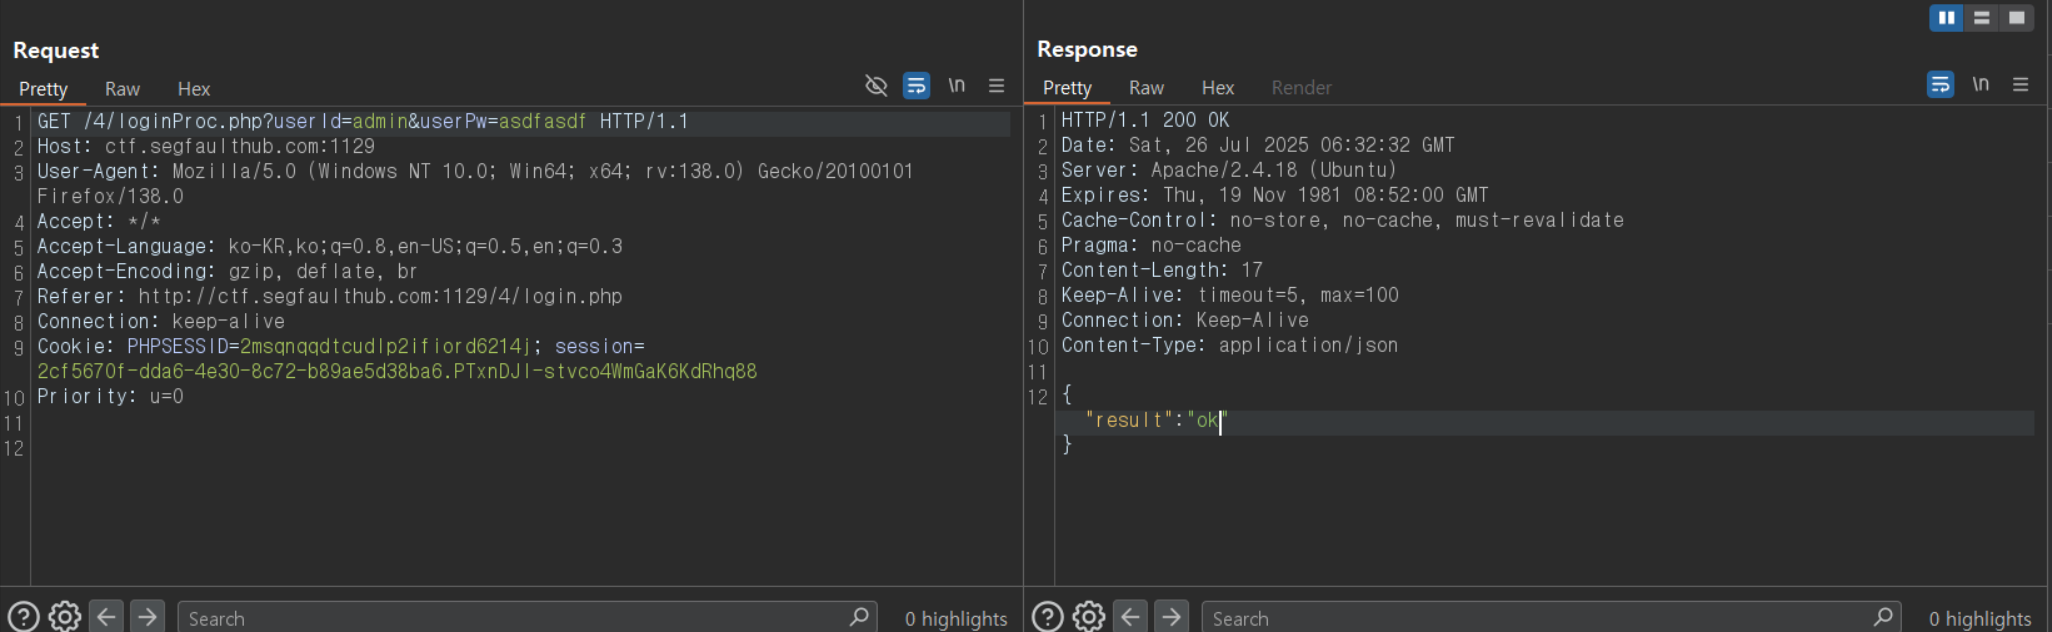Screen dimensions: 2052x632
Task: Open the Request Pretty tab
Action: (x=43, y=89)
